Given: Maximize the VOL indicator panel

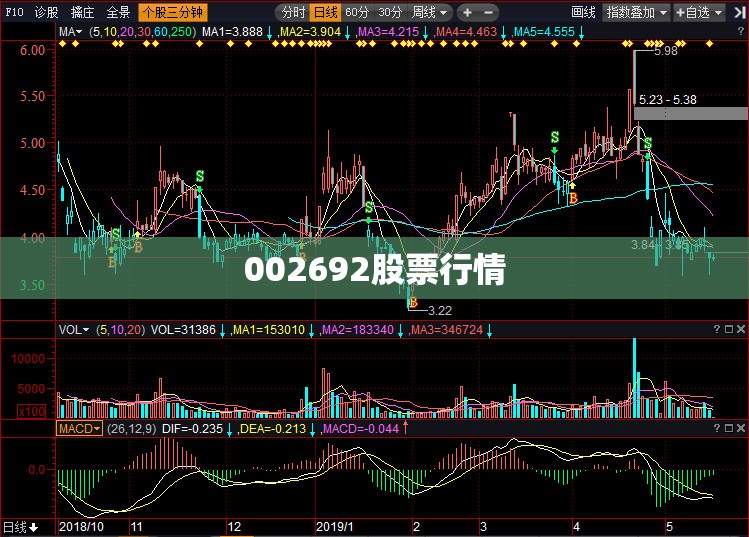Looking at the screenshot, I should [x=729, y=329].
